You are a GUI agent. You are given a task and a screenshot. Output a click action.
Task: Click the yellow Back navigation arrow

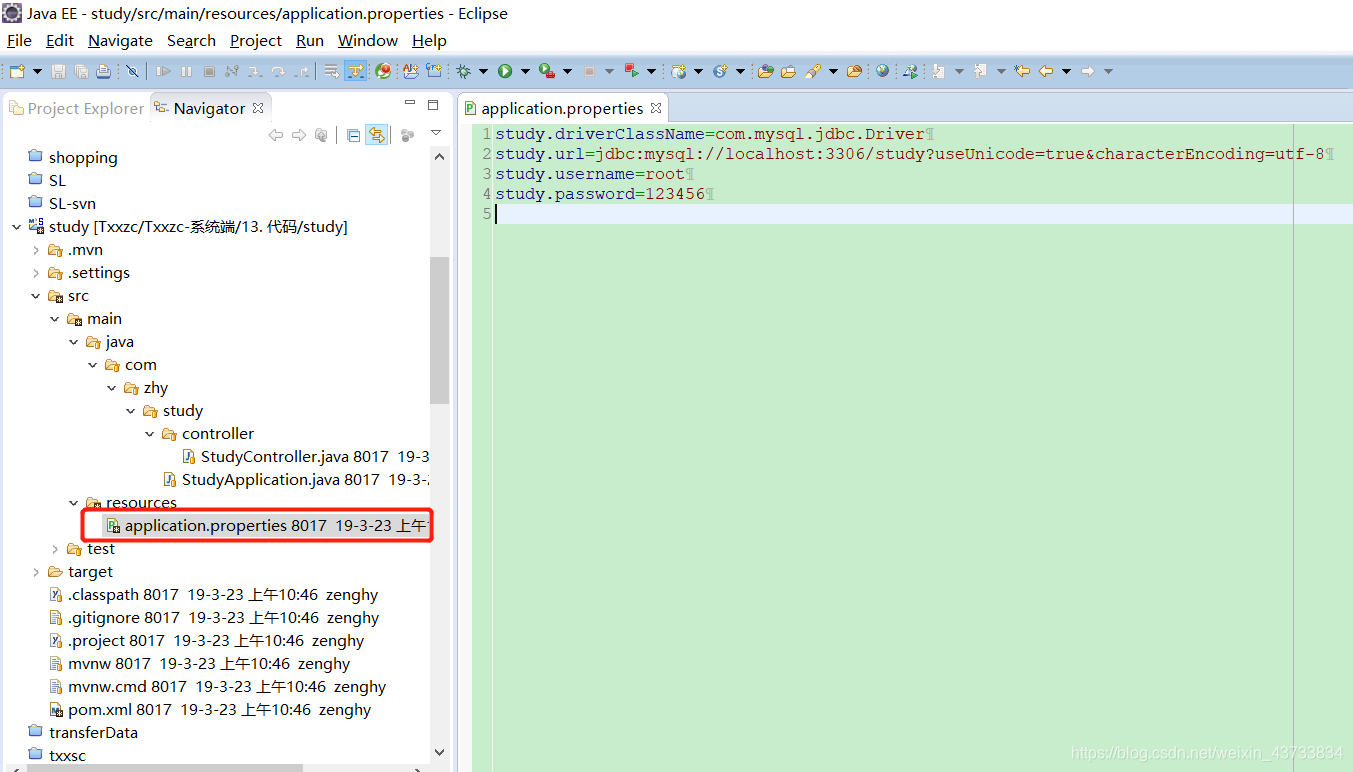(1046, 71)
